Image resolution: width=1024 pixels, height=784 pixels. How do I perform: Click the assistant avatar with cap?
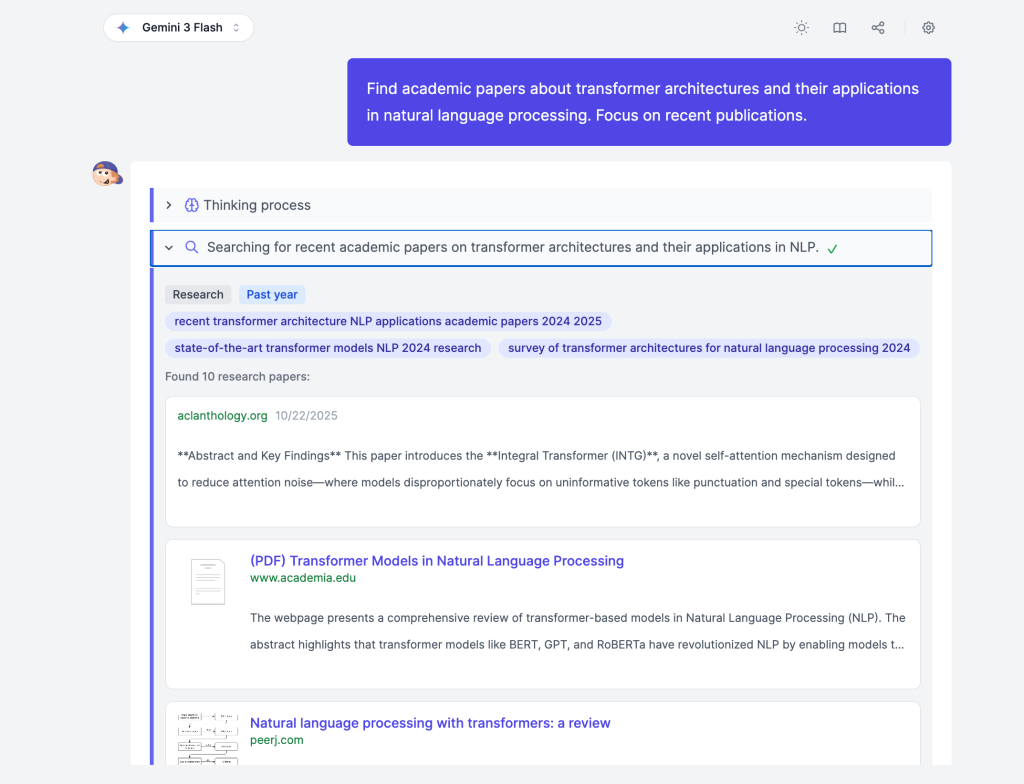(x=106, y=175)
